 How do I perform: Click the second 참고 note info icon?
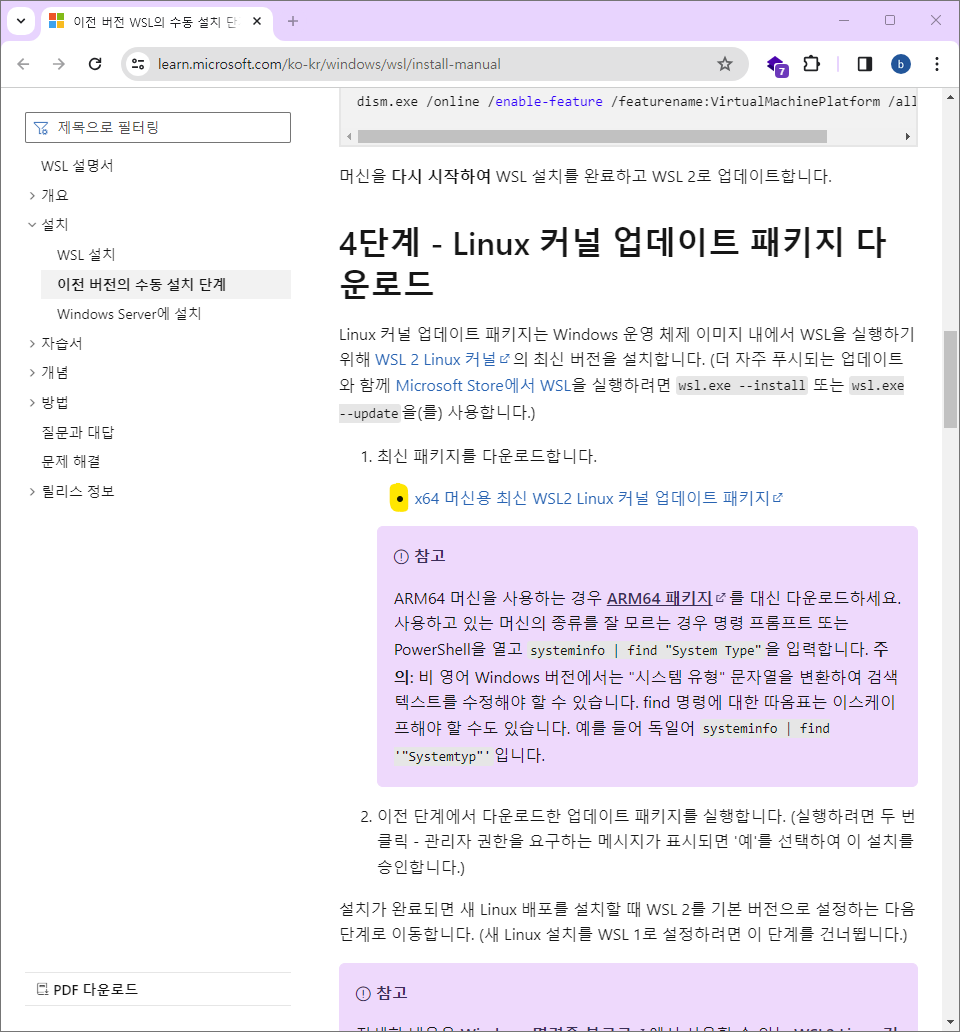(363, 994)
